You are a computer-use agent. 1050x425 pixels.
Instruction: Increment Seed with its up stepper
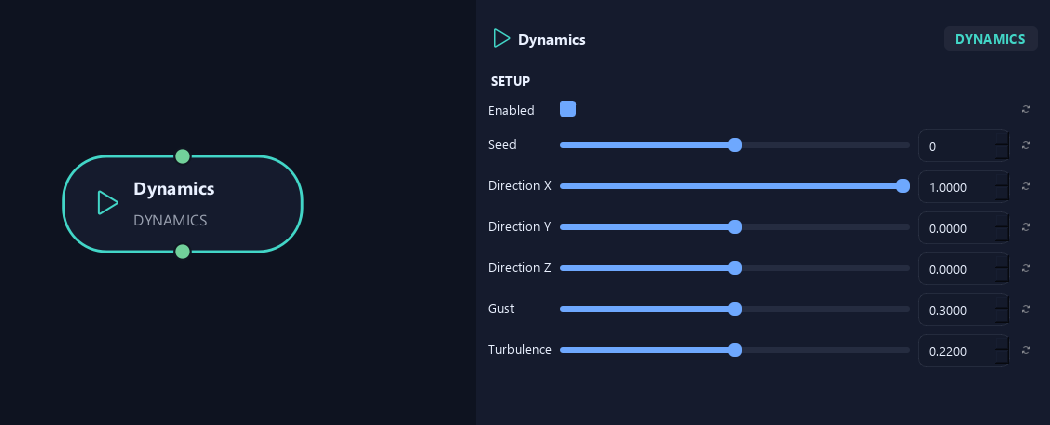point(1002,138)
